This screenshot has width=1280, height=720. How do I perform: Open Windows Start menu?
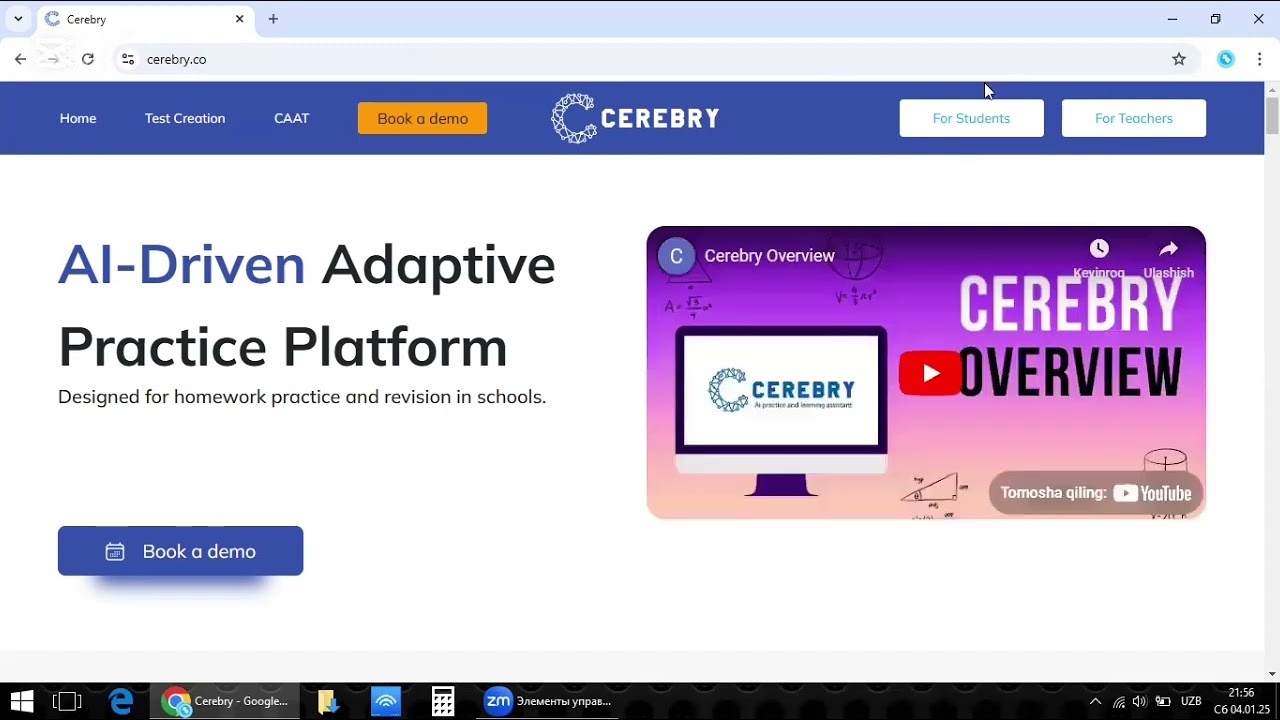(x=21, y=701)
